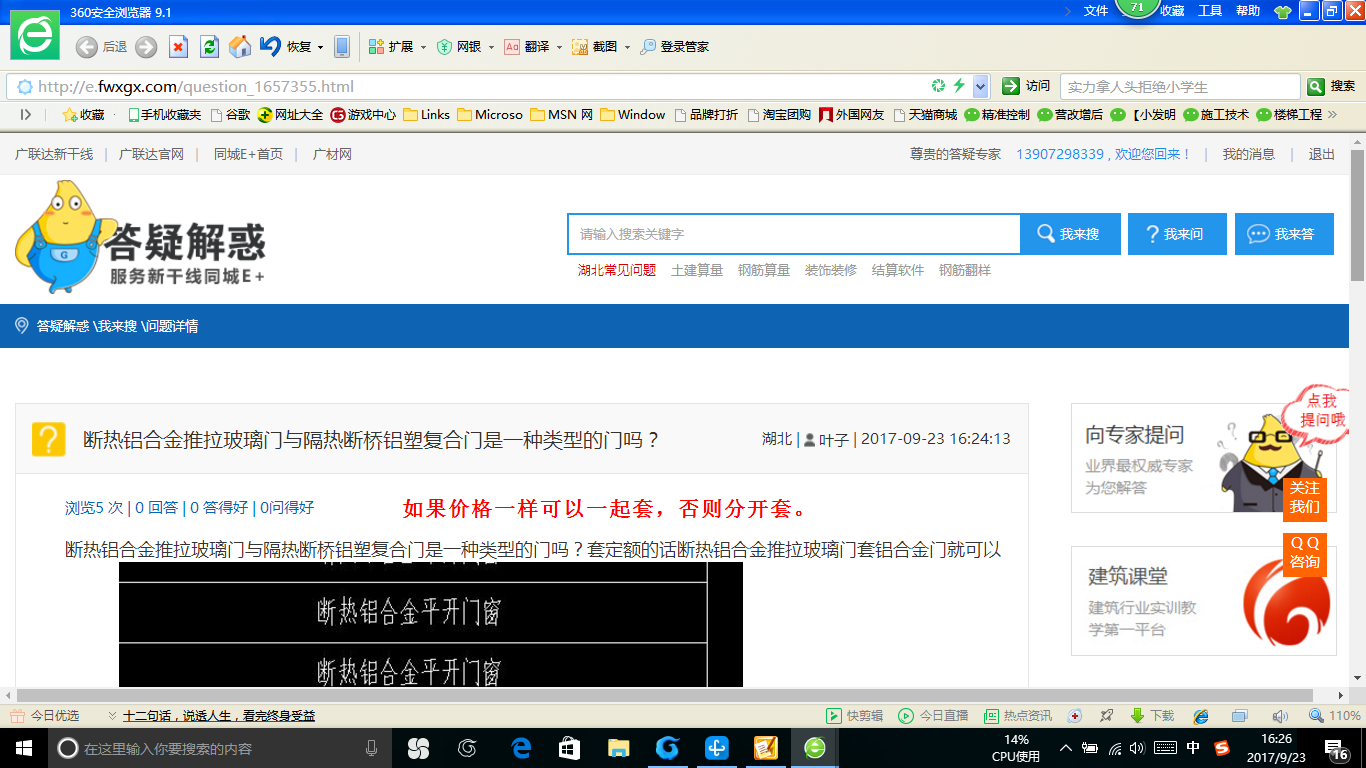Open the browser home page icon
Screen dimensions: 1366x768
coord(240,47)
